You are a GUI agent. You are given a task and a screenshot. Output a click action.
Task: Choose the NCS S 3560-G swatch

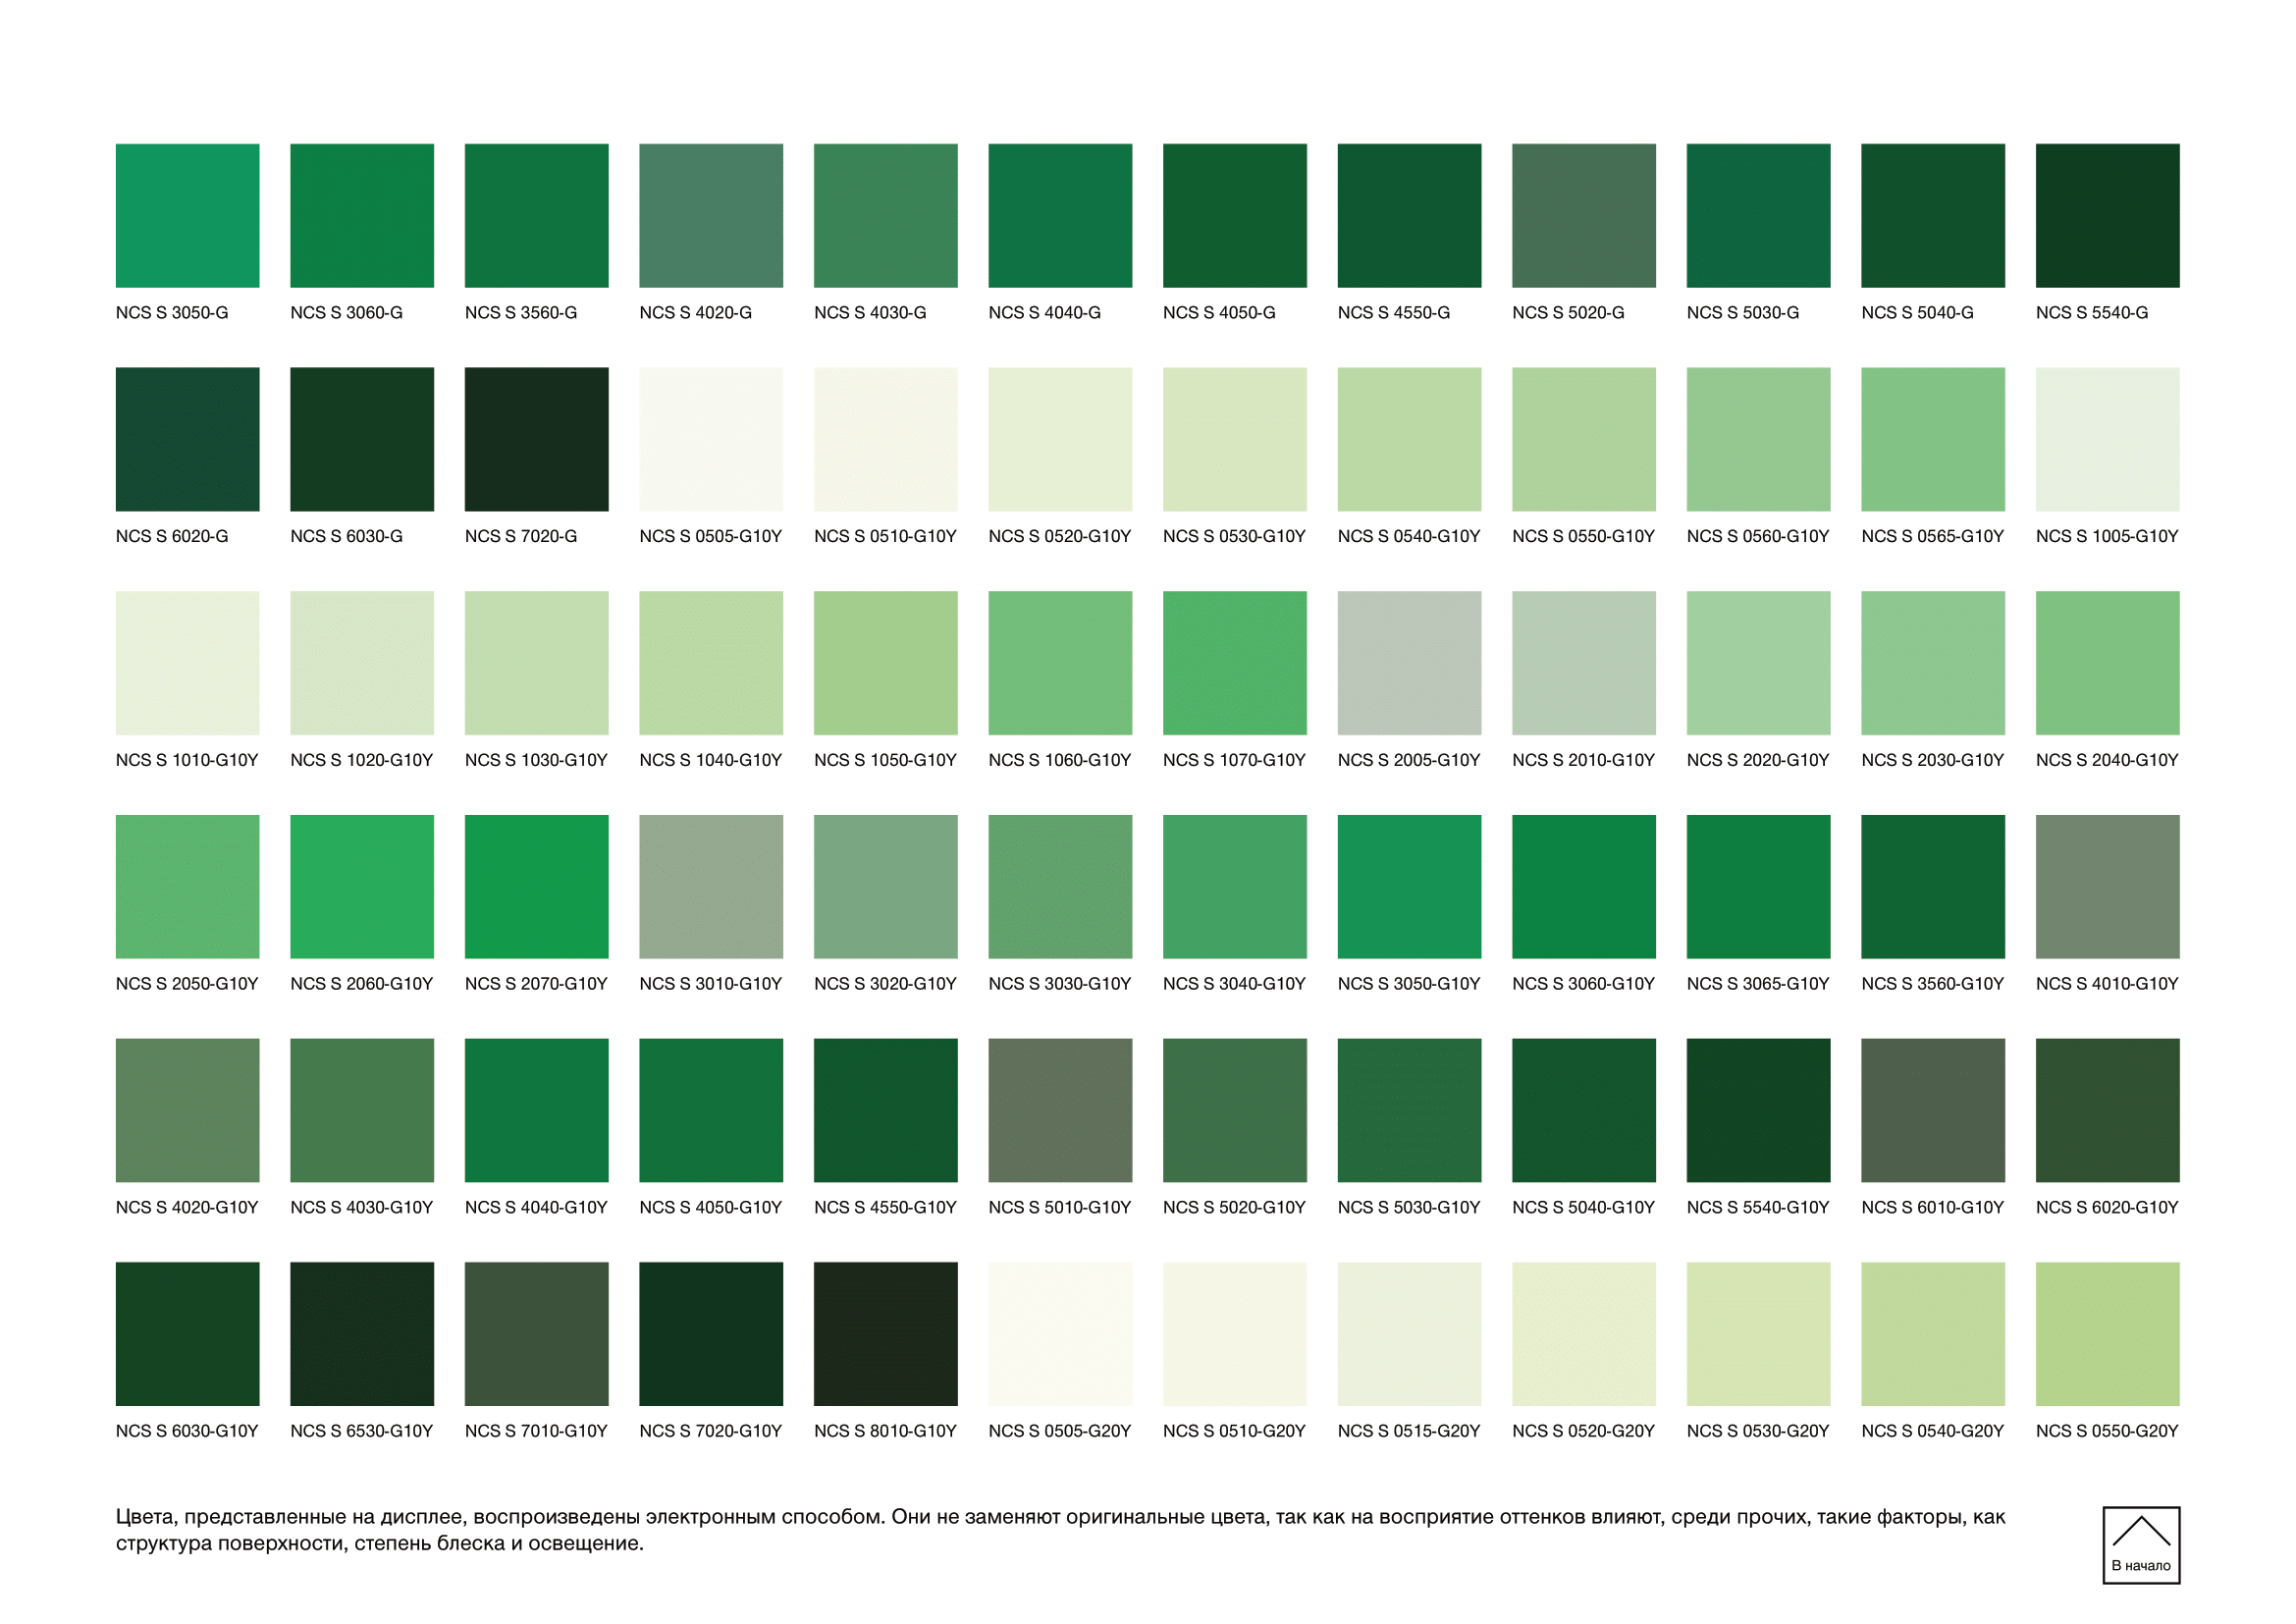point(537,216)
